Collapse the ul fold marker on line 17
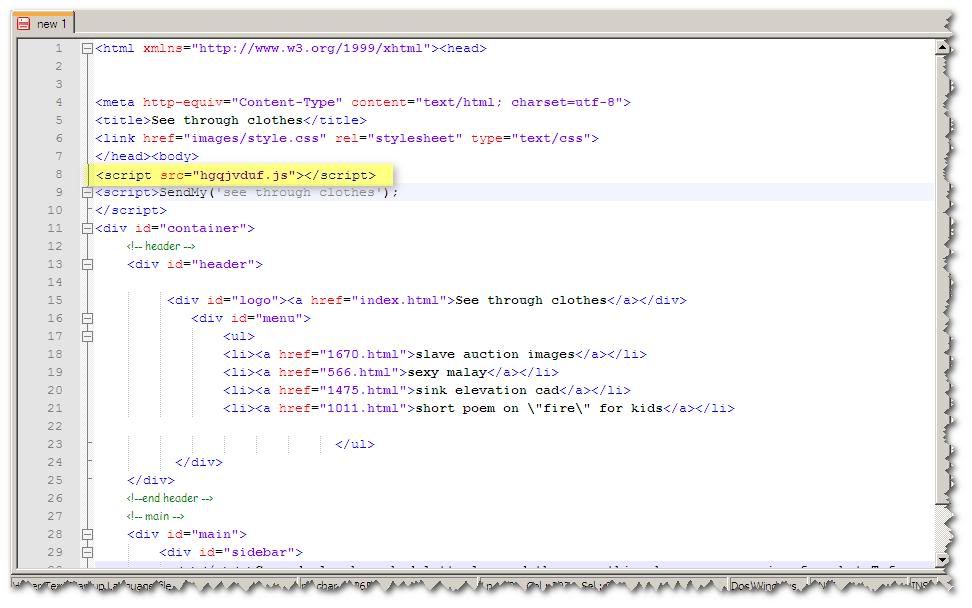972x608 pixels. click(x=87, y=336)
